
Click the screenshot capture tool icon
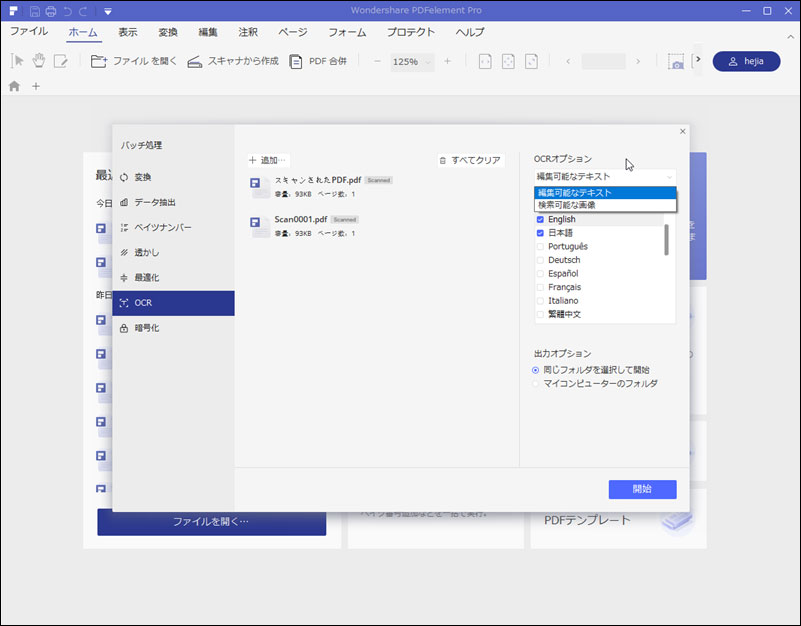coord(676,61)
